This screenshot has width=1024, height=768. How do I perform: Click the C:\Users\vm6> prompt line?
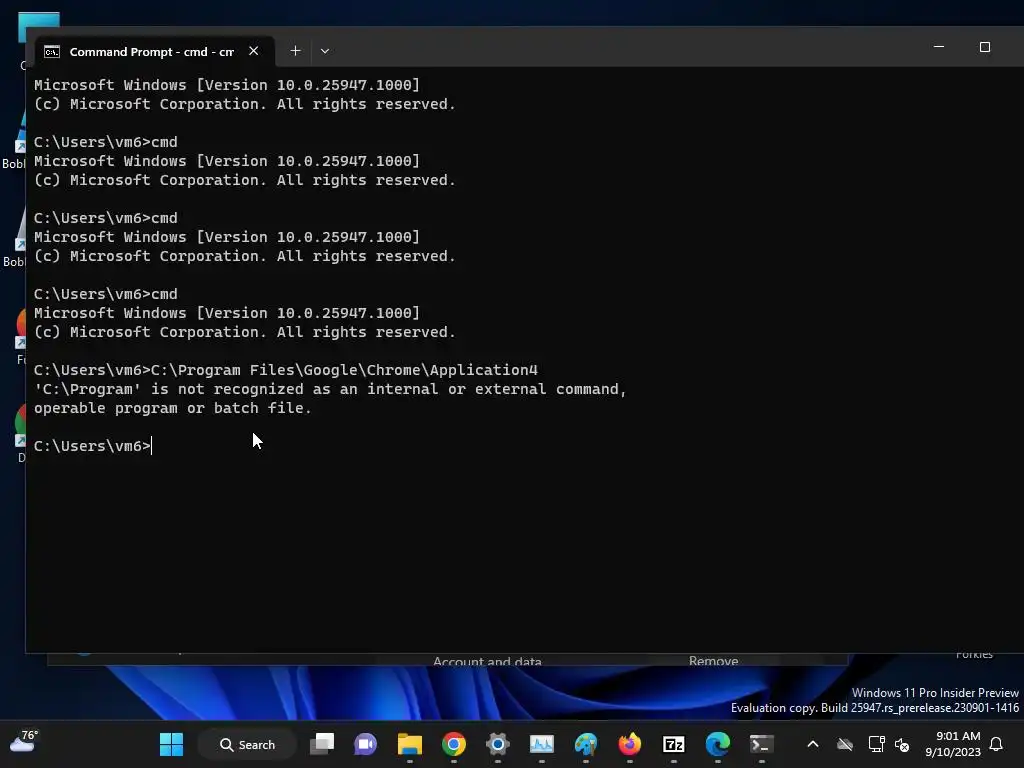pos(92,446)
